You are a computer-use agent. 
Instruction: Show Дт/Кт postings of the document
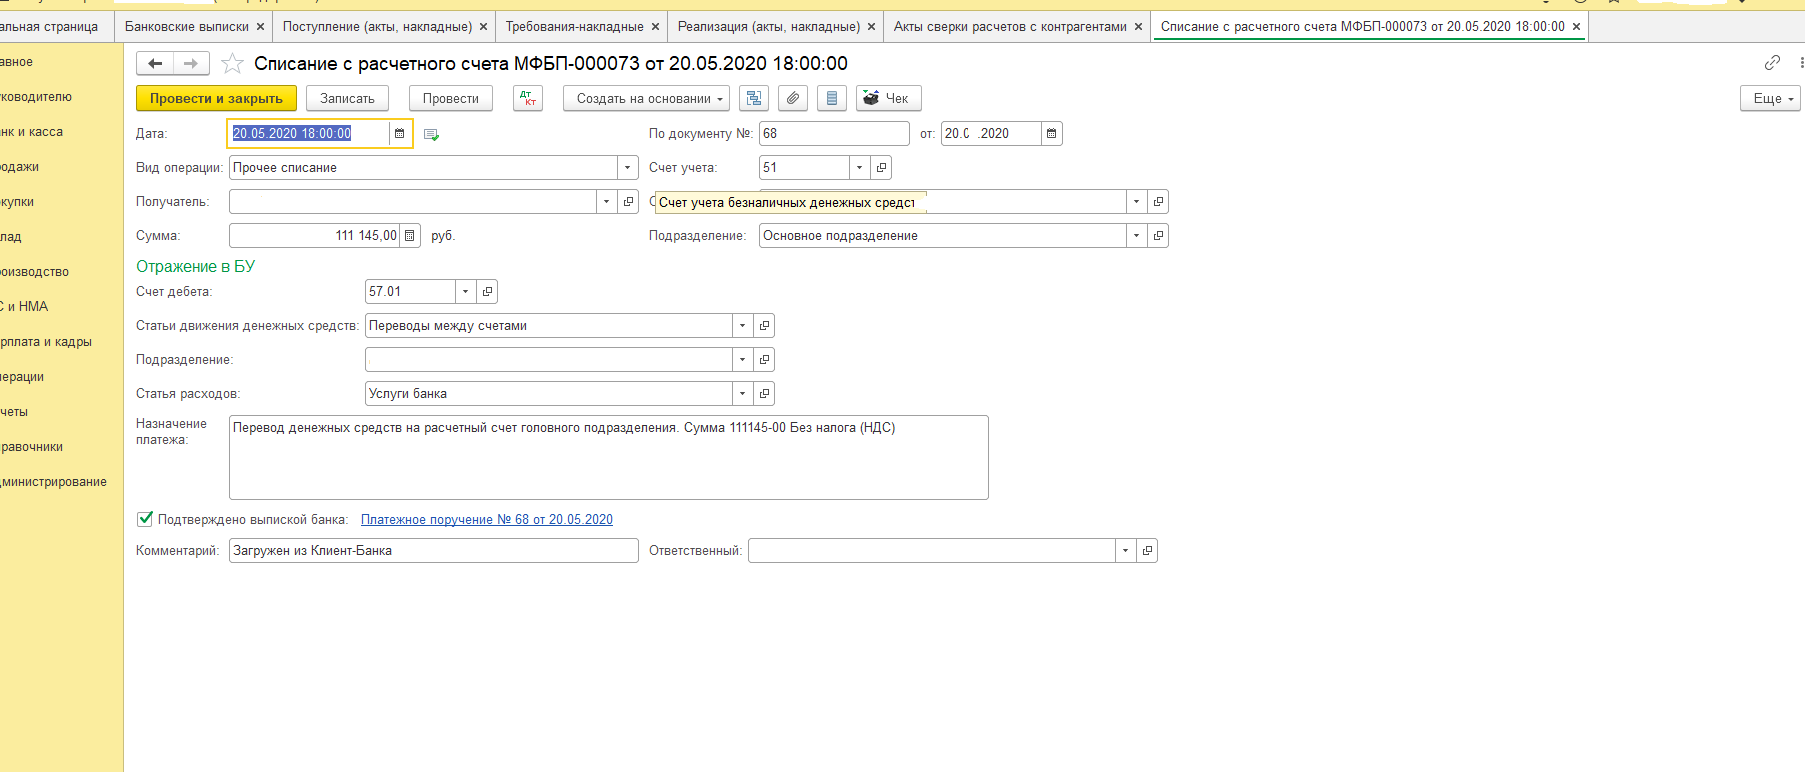click(x=528, y=98)
